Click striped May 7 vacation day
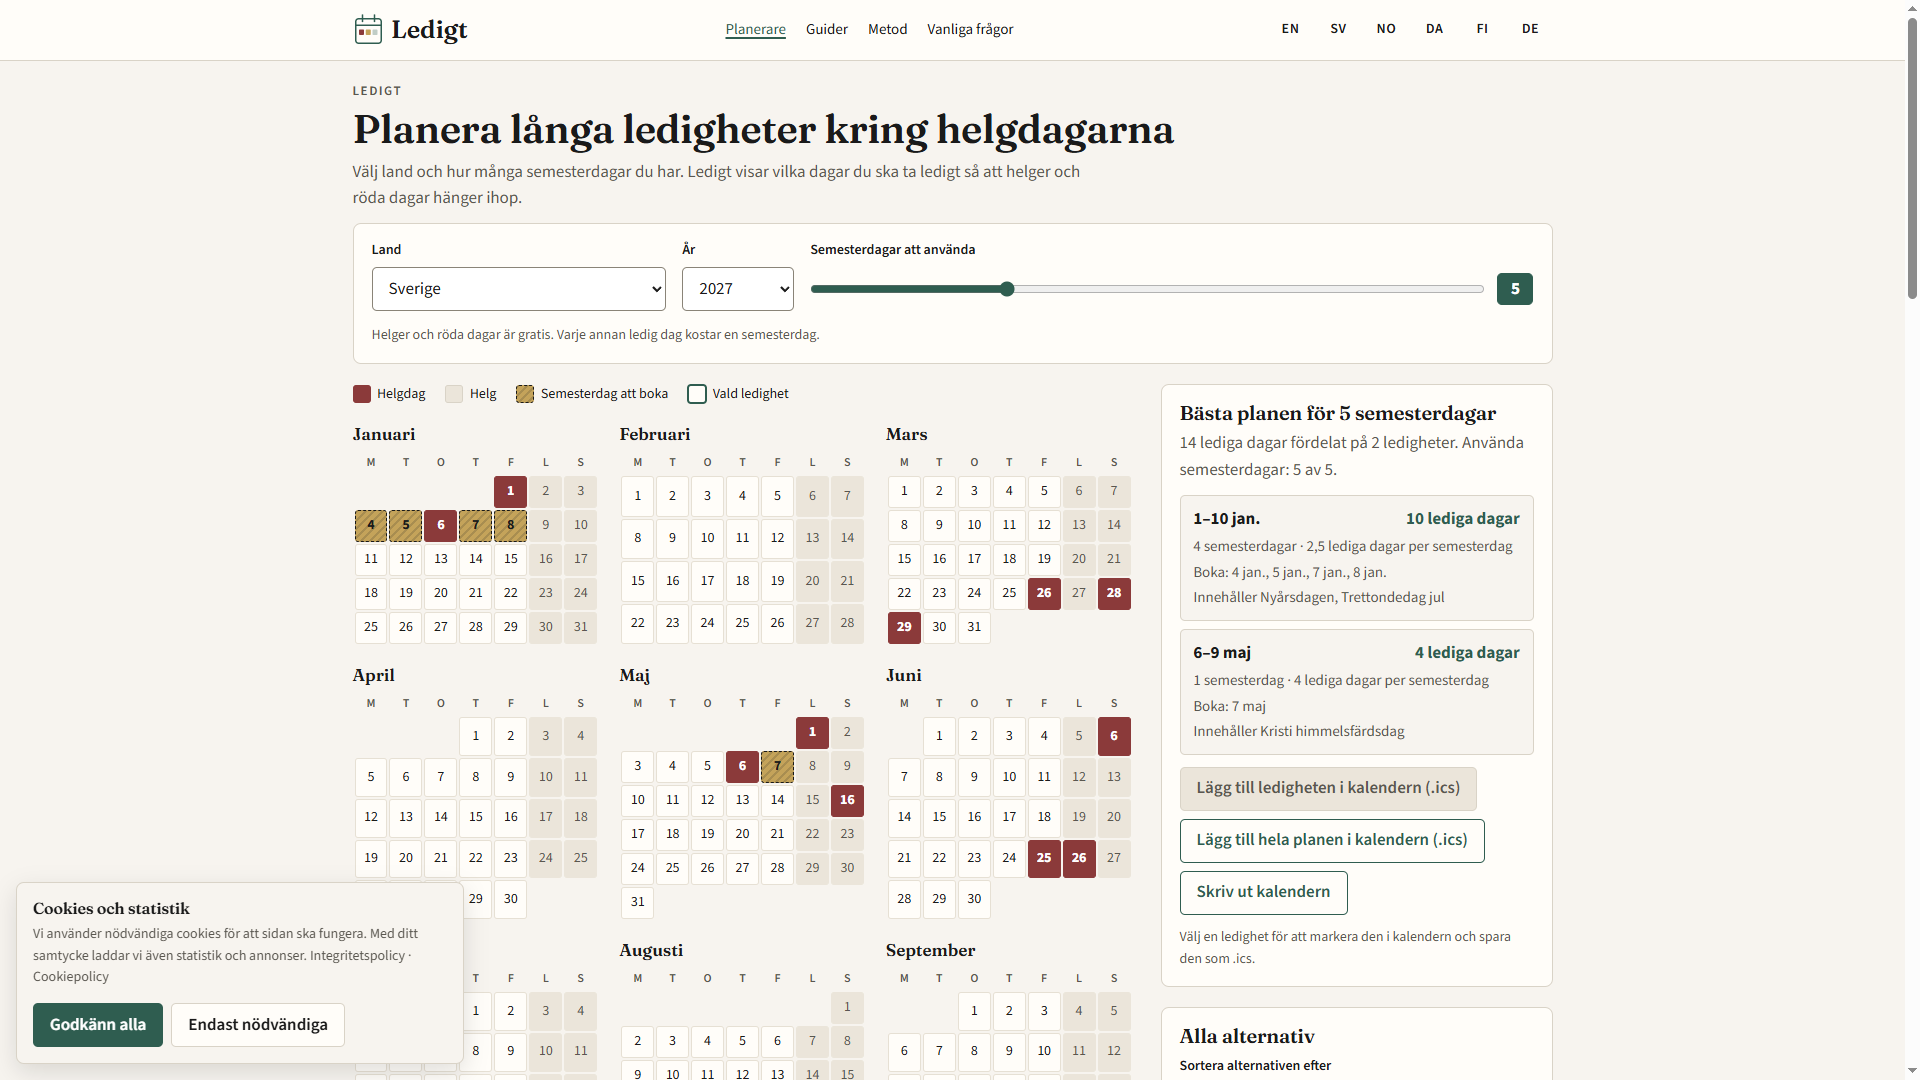 tap(777, 766)
